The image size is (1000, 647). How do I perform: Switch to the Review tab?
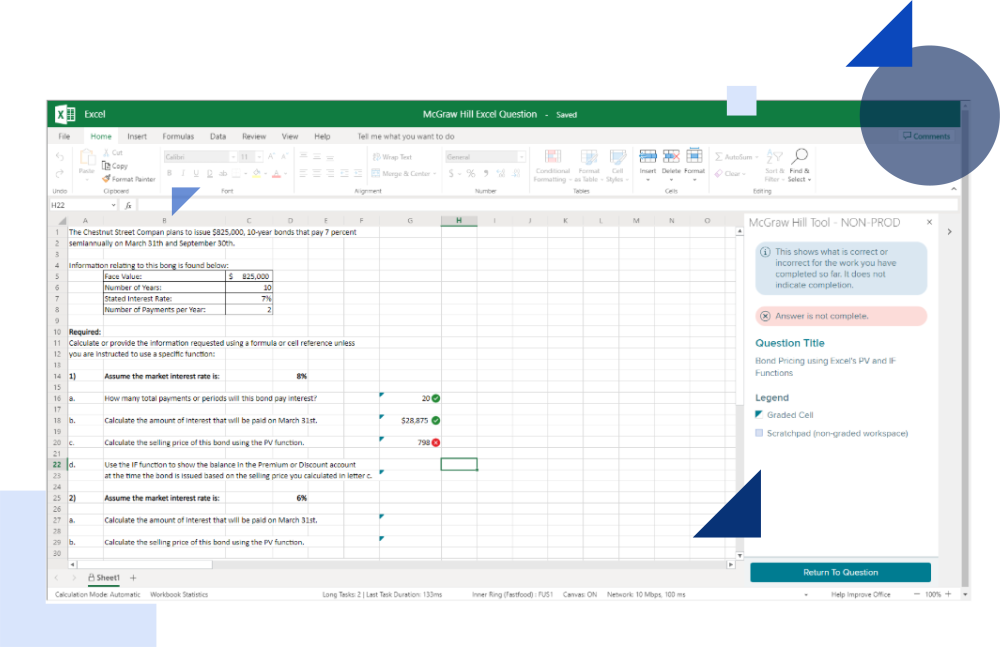254,137
